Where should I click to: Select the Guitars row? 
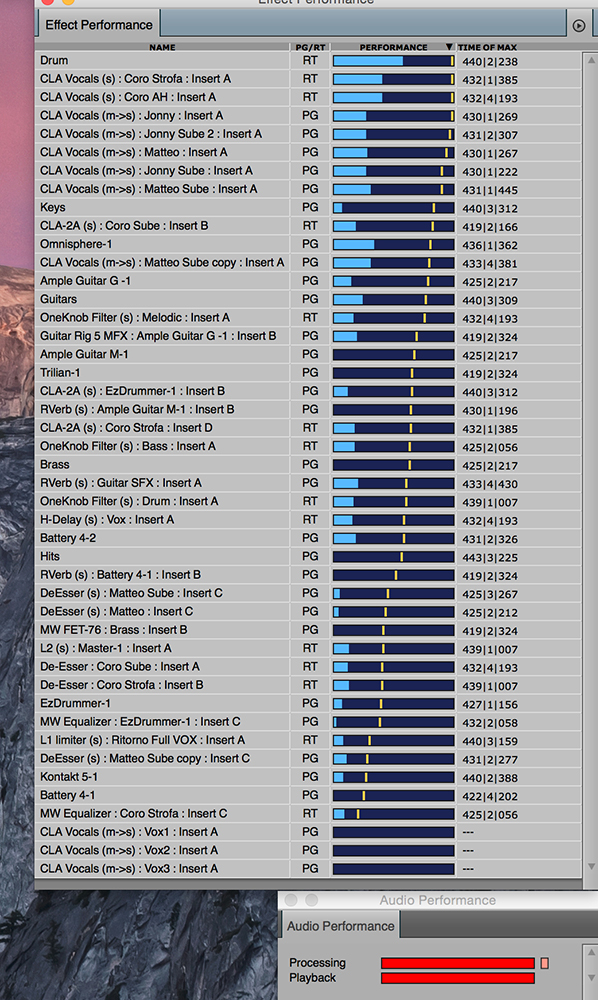pos(58,299)
